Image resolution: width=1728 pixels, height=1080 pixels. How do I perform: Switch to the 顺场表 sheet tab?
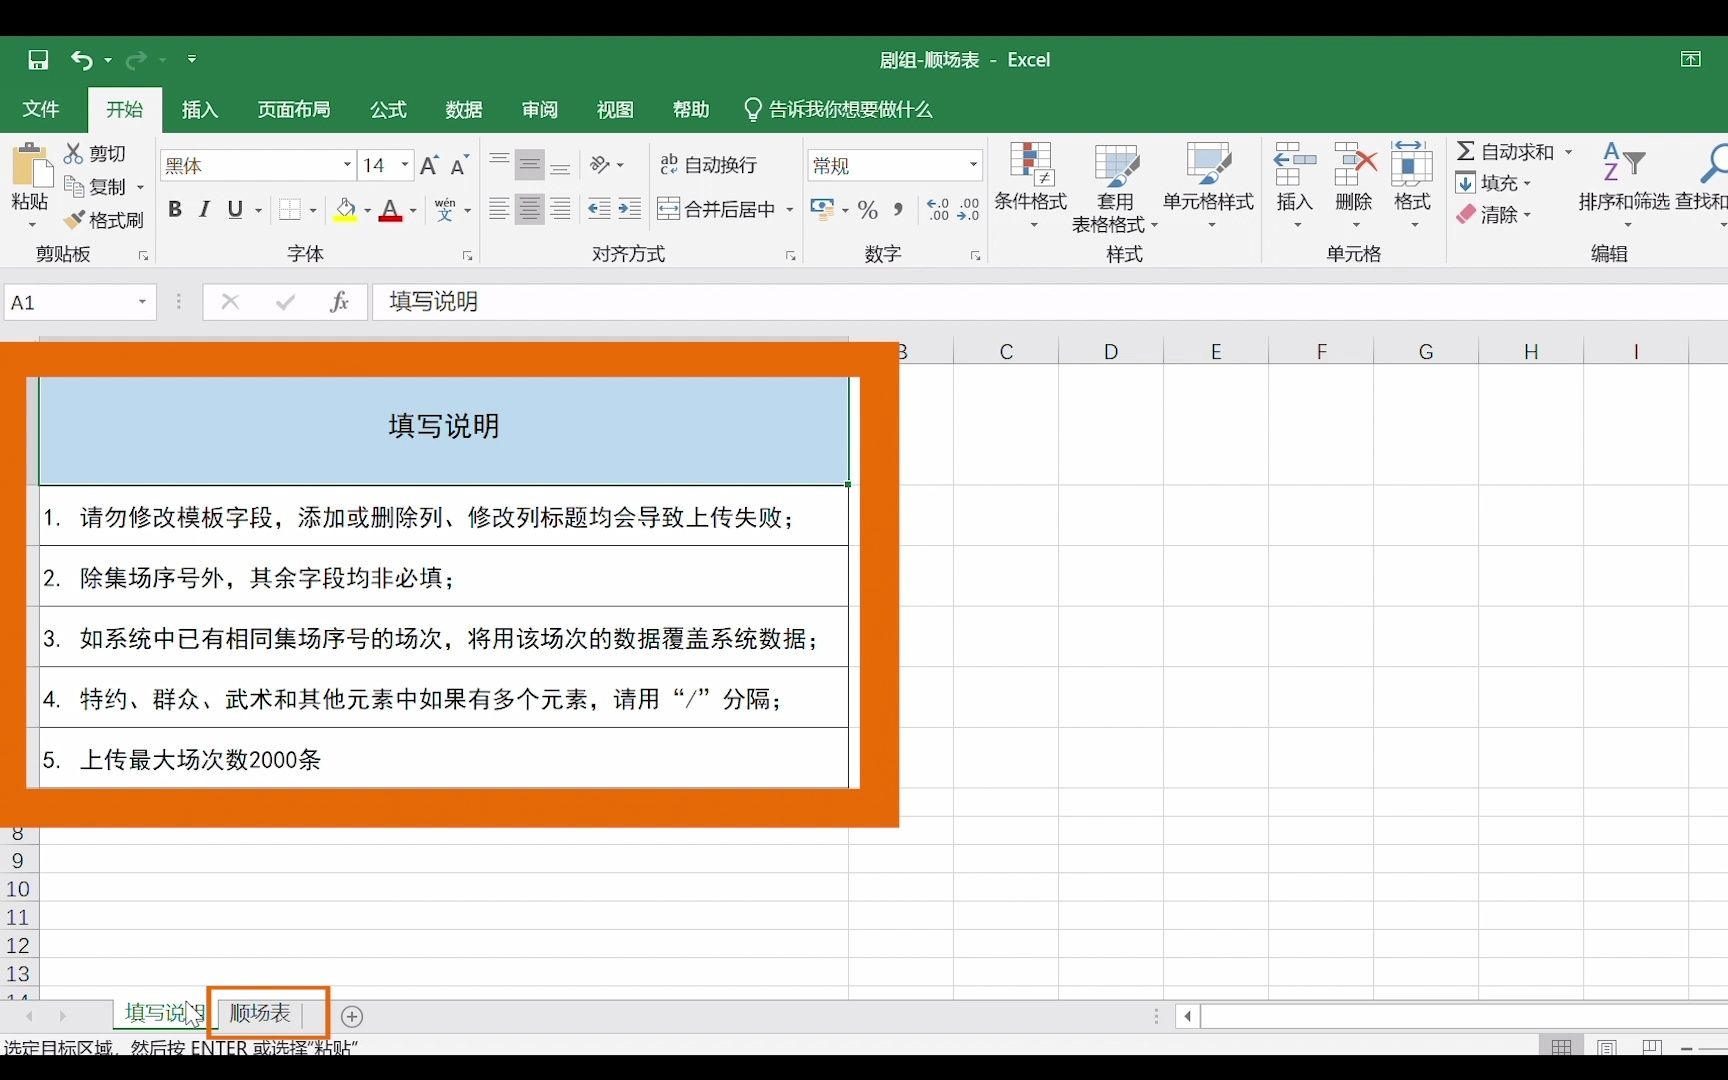[261, 1013]
